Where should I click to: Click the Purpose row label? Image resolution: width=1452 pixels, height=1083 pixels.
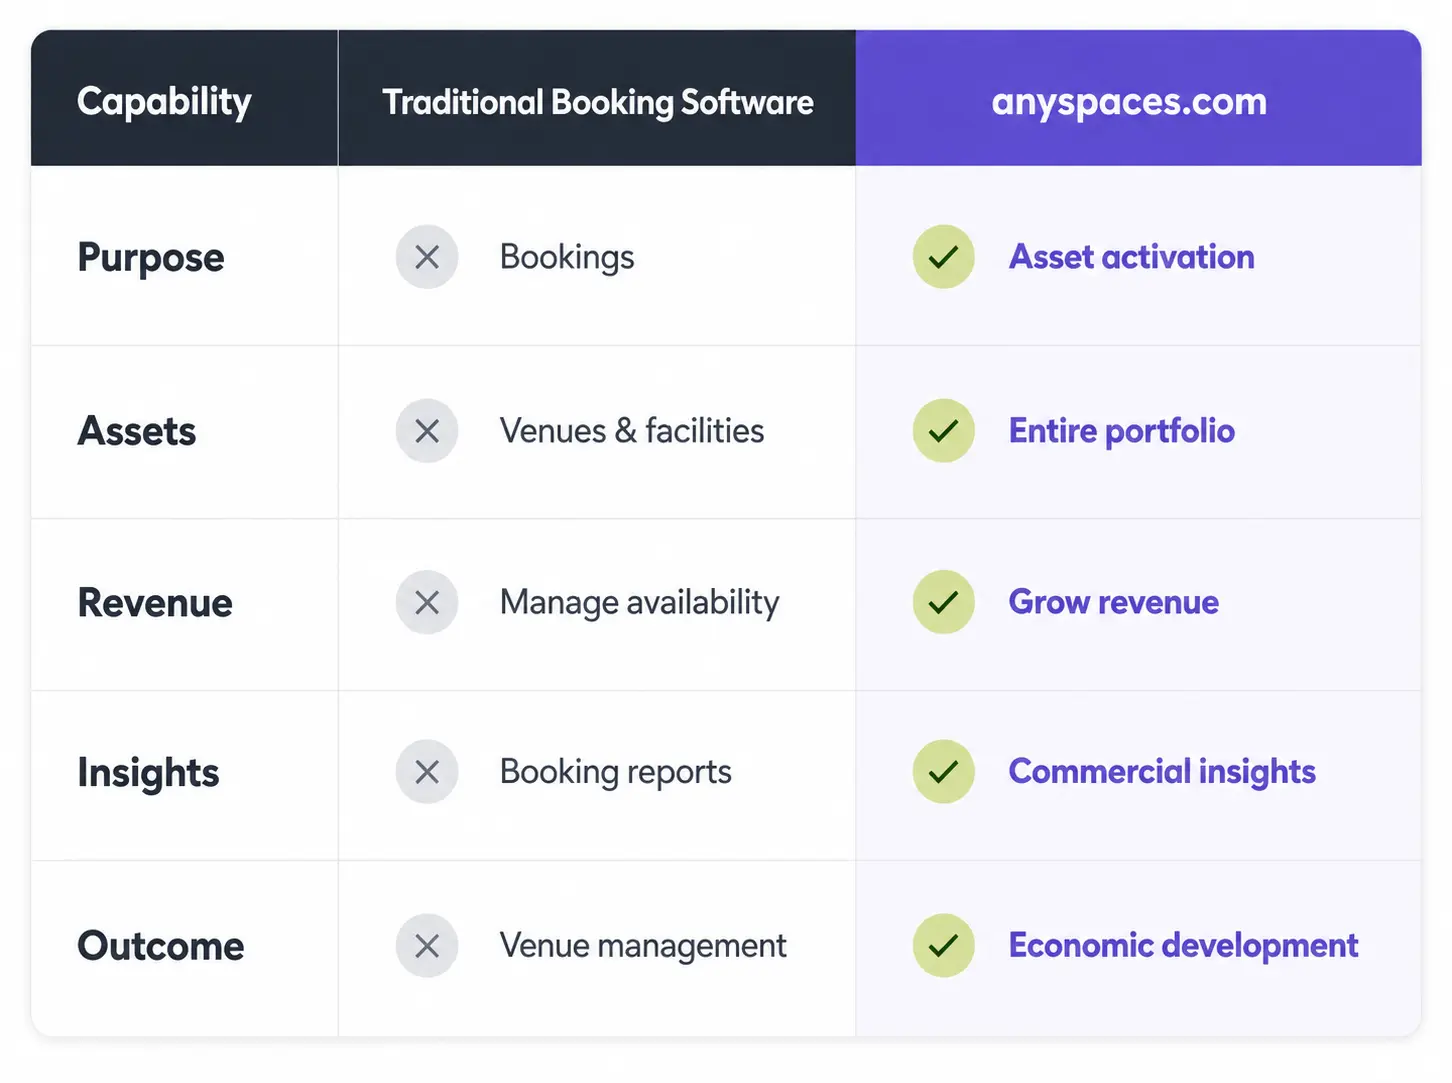click(x=151, y=258)
